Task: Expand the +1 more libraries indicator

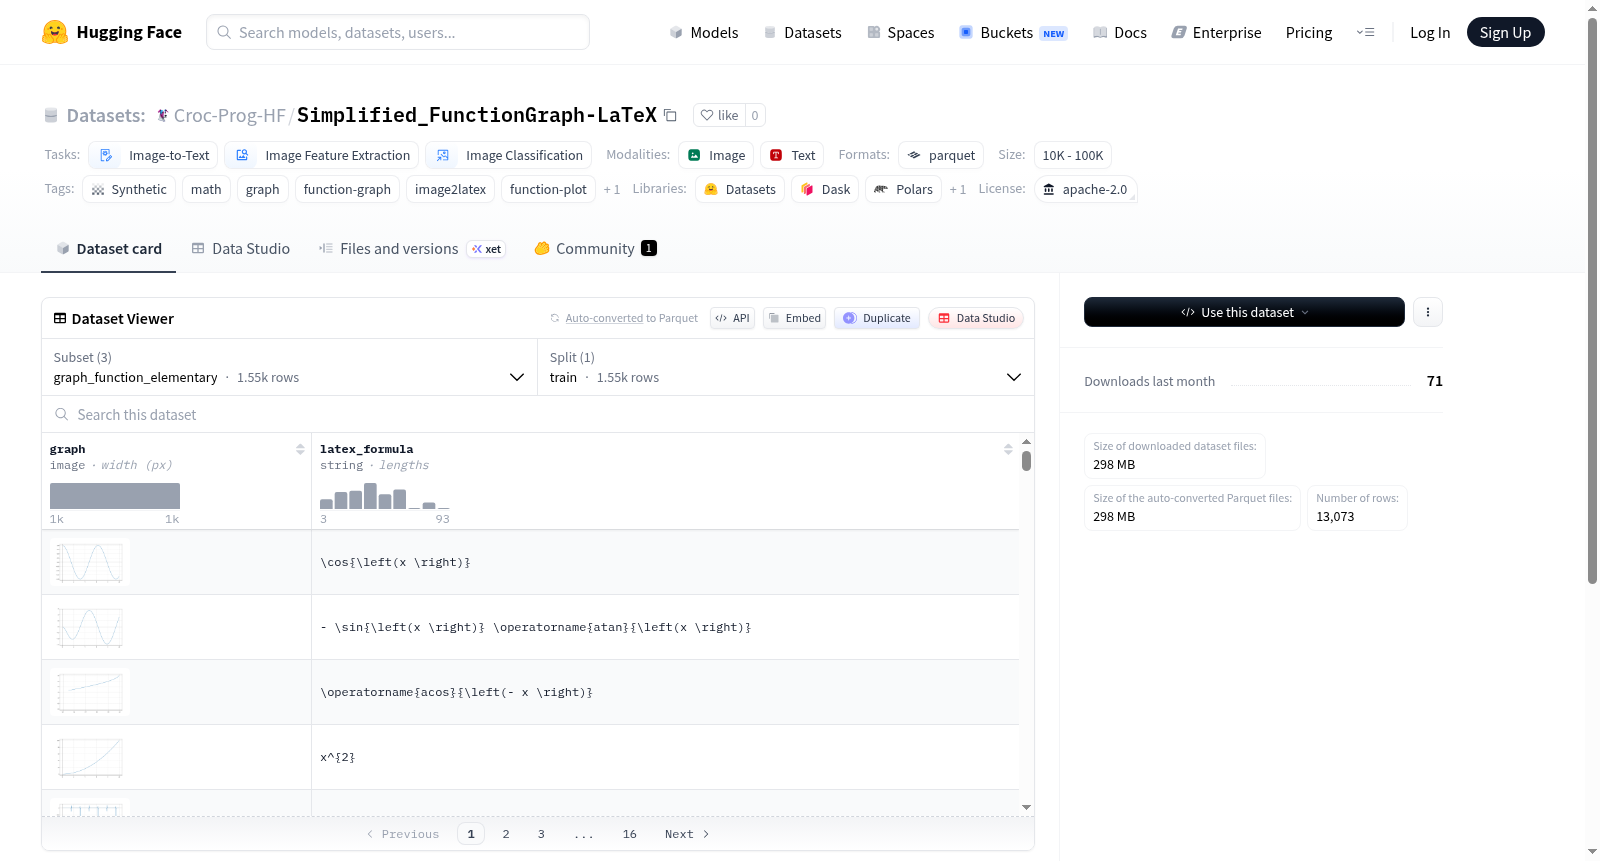Action: tap(958, 189)
